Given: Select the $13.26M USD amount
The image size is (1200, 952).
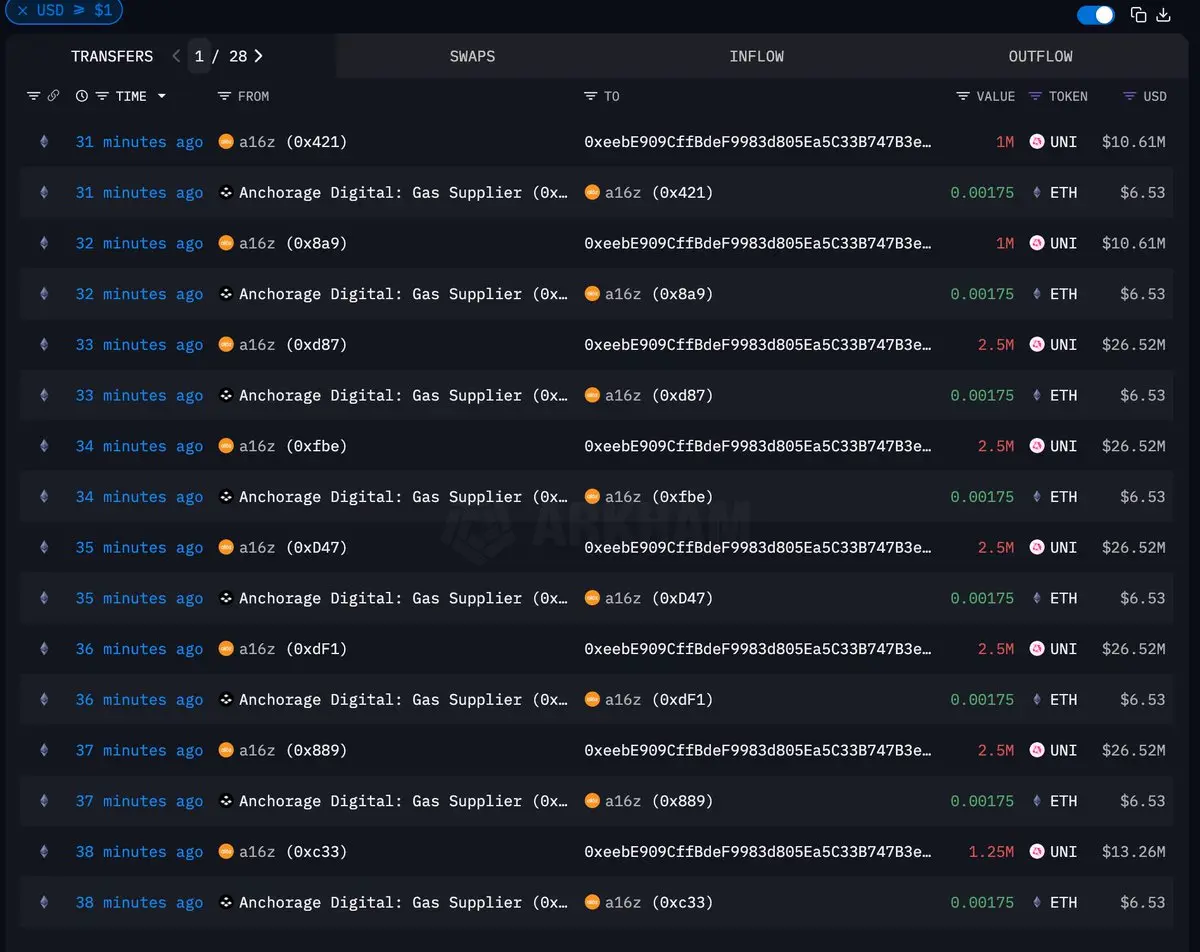Looking at the screenshot, I should [1134, 852].
